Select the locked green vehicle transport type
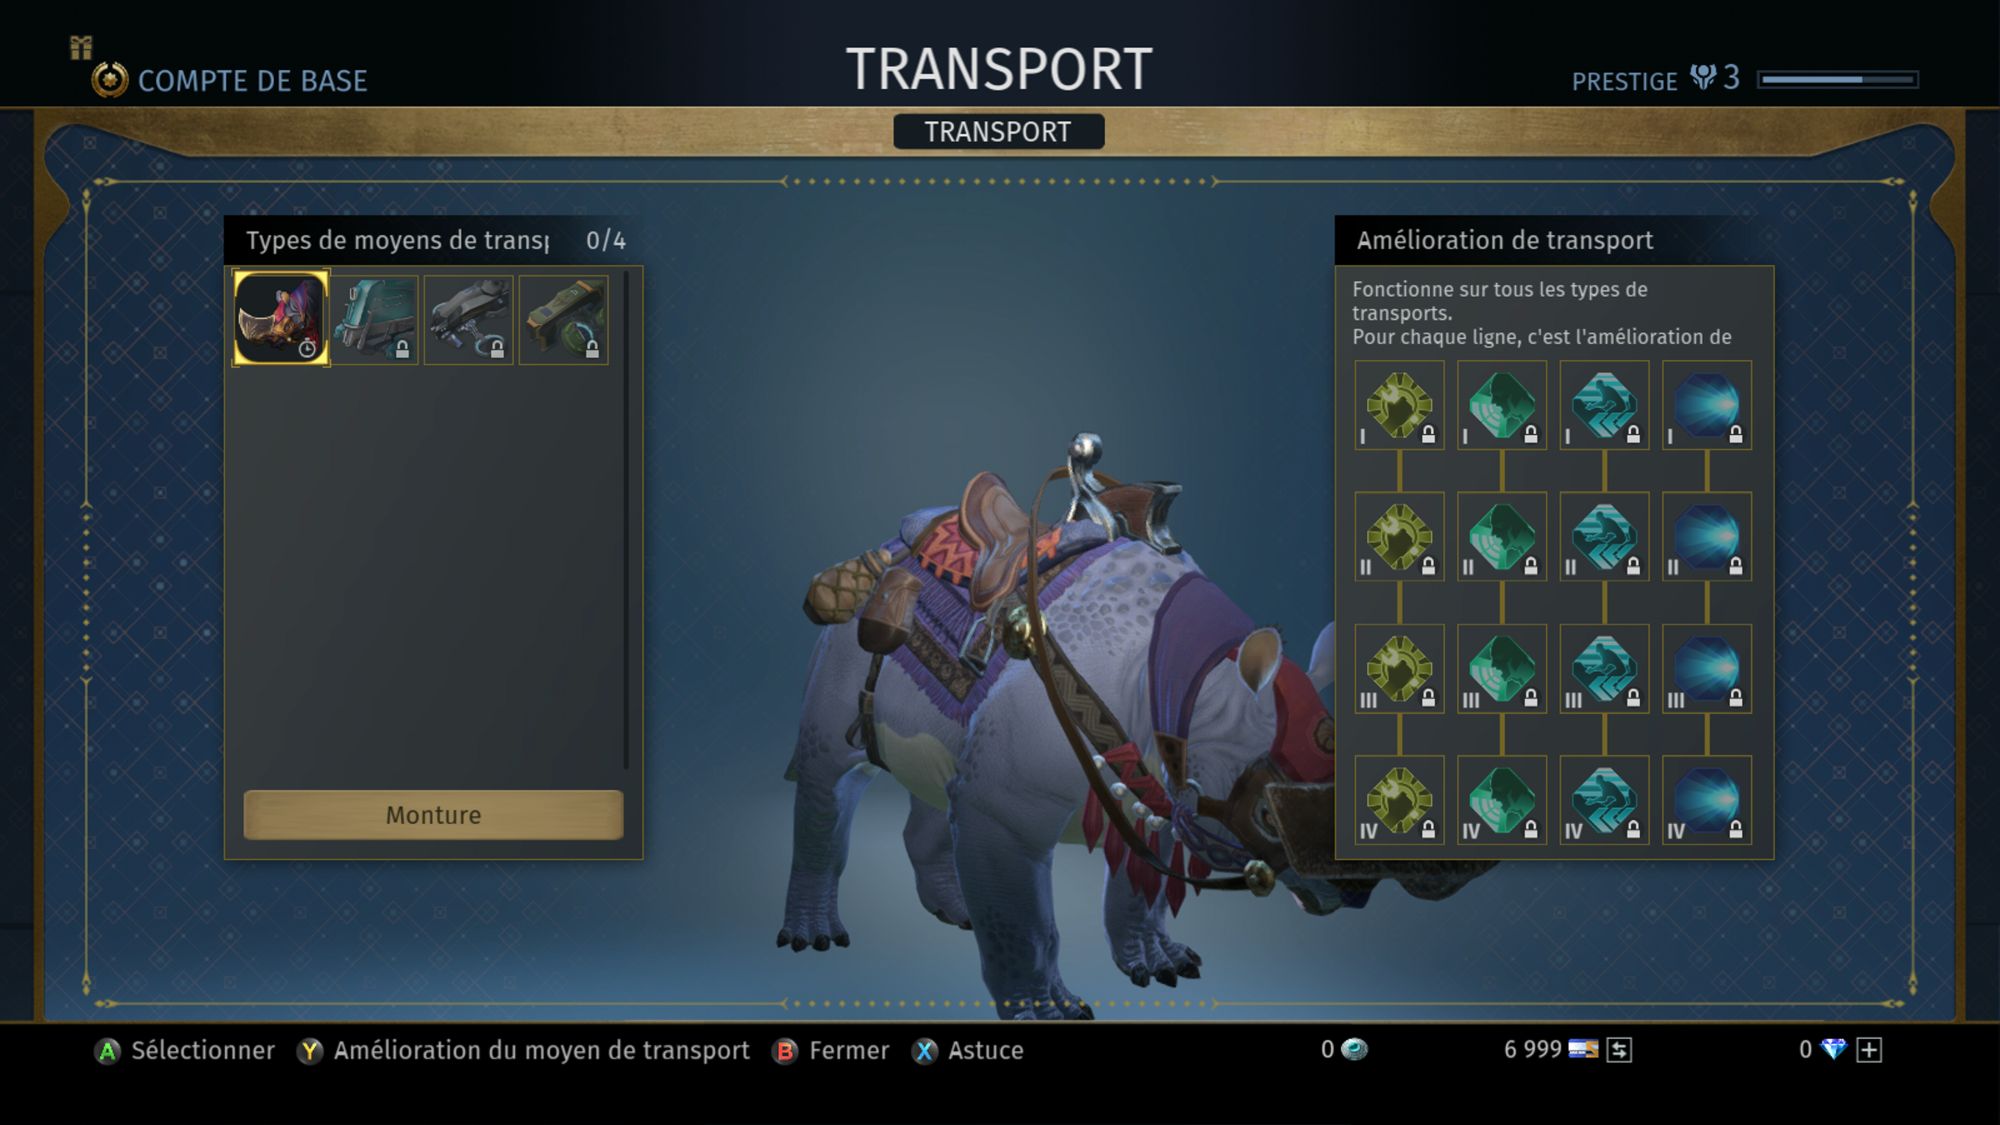Screen dimensions: 2000x1125 pos(563,320)
